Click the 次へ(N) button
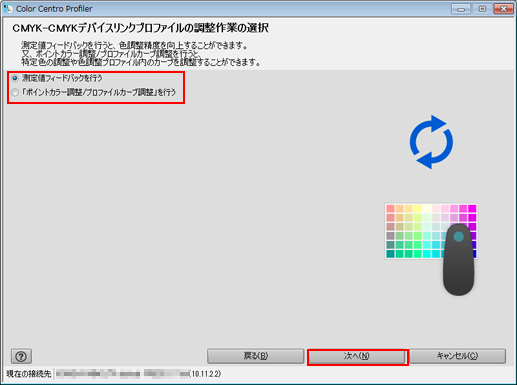The image size is (517, 385). click(x=357, y=356)
